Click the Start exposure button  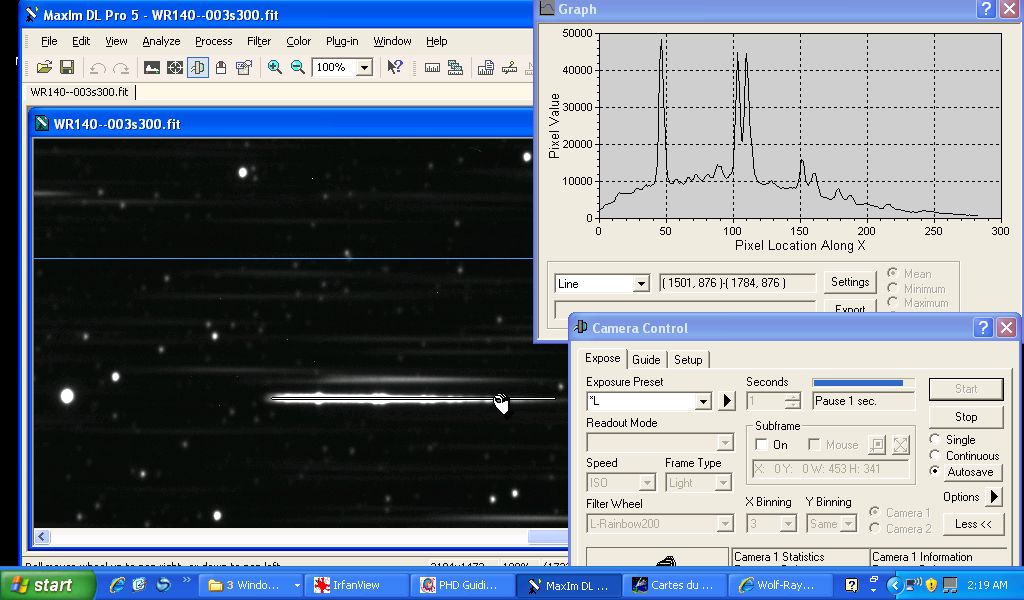tap(966, 389)
